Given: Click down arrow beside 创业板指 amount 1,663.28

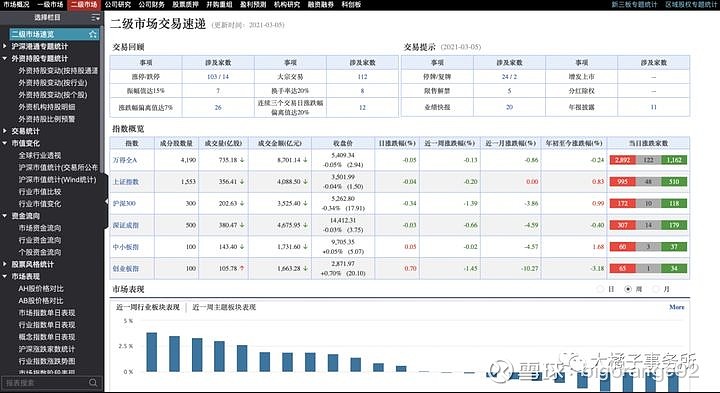Looking at the screenshot, I should click(x=305, y=268).
